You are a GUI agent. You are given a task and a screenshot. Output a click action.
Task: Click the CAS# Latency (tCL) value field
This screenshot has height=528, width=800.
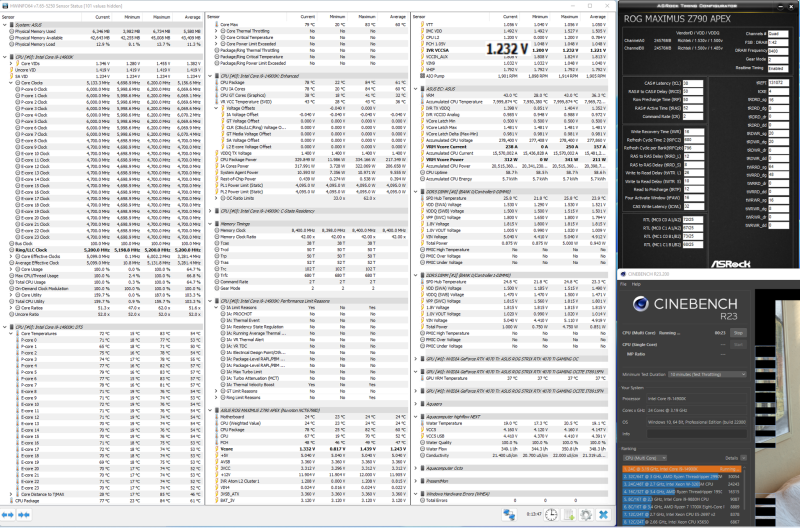click(x=692, y=83)
